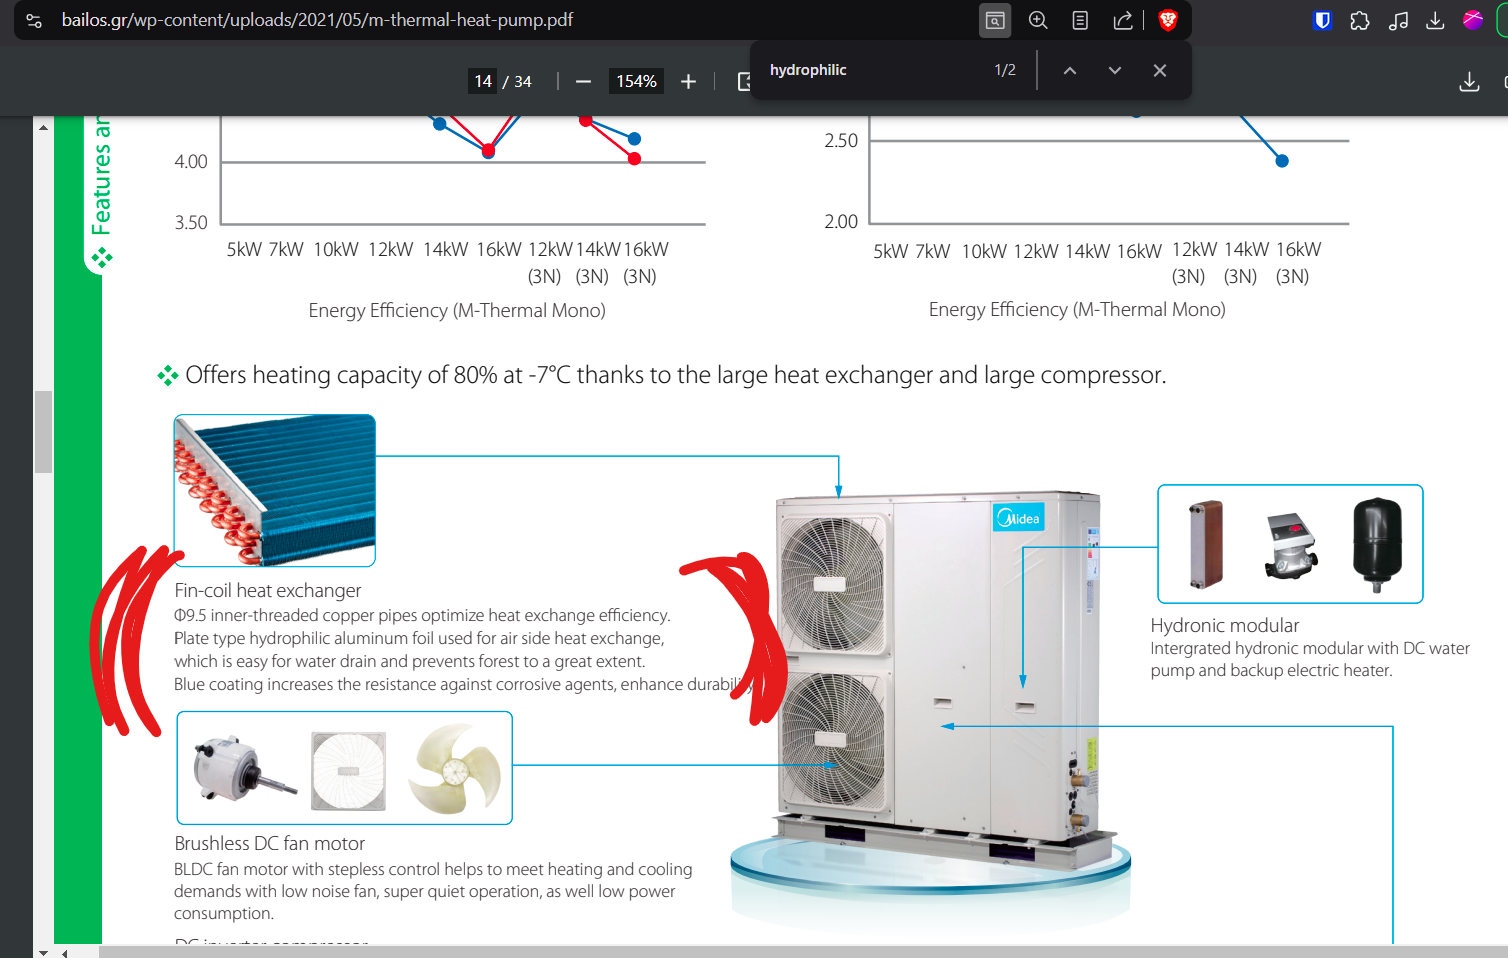
Task: Click the media control music note icon
Action: [1398, 20]
